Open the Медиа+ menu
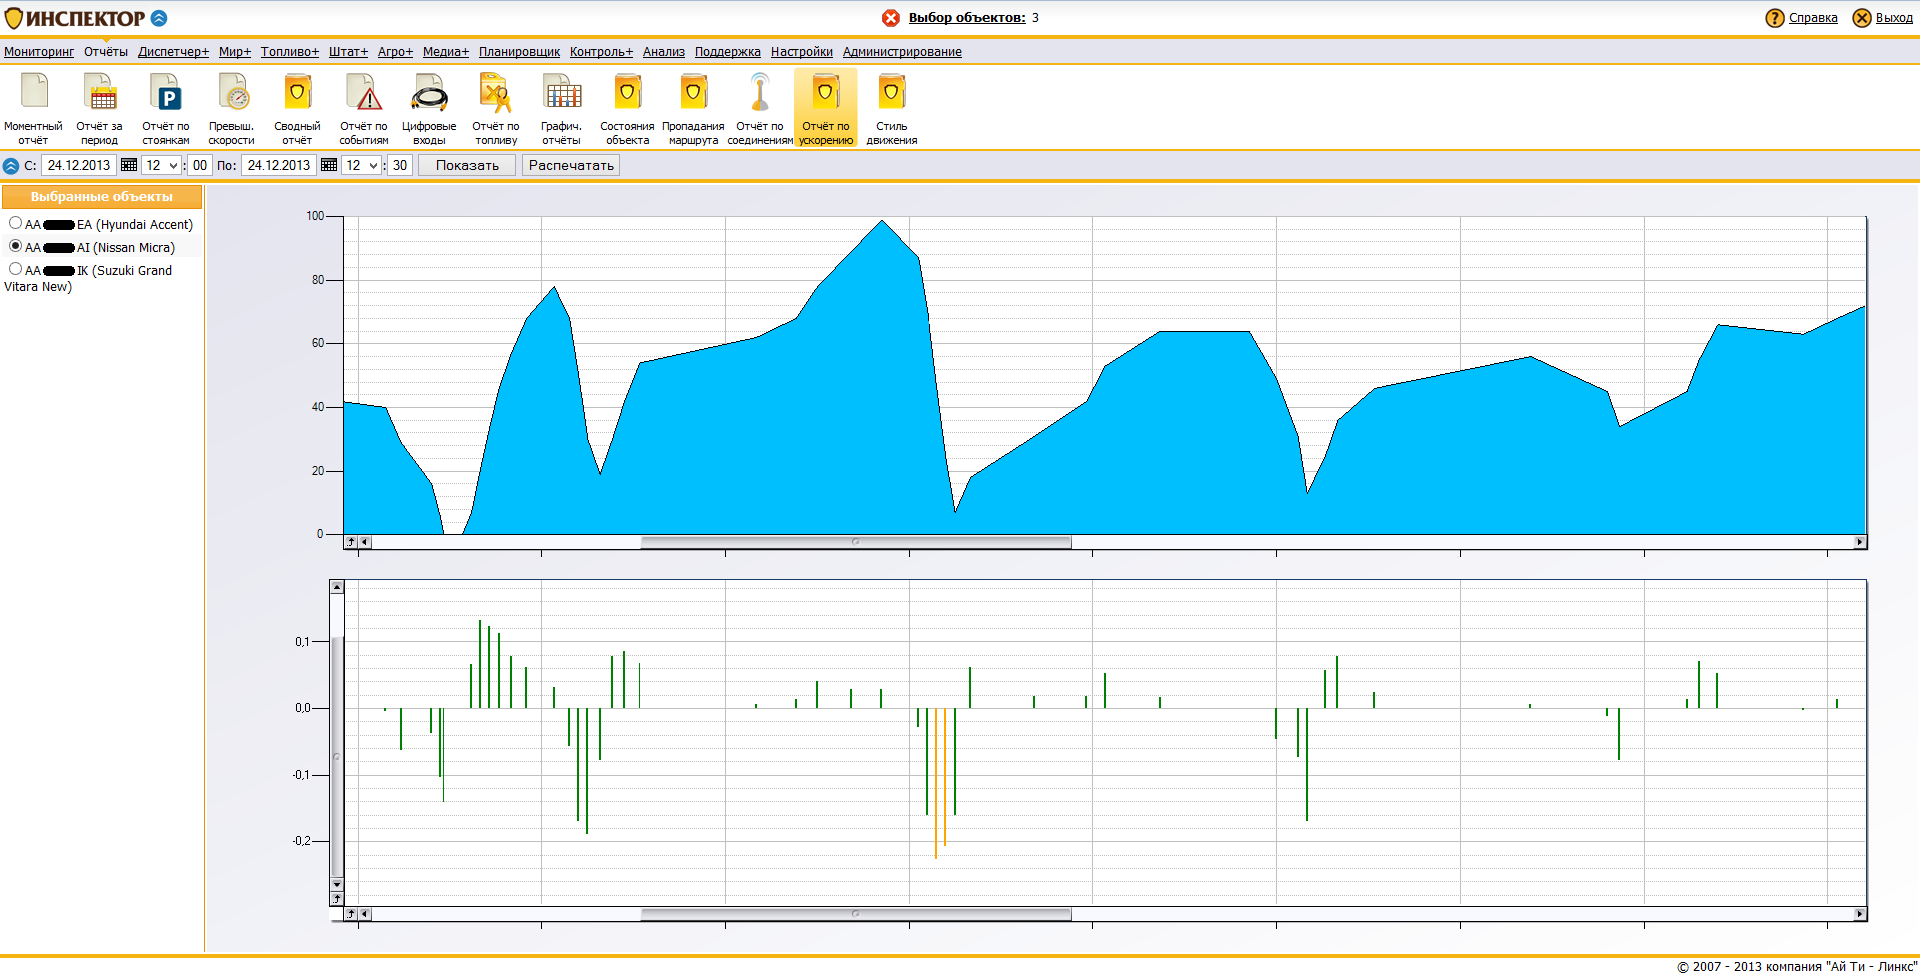The image size is (1920, 978). coord(446,52)
